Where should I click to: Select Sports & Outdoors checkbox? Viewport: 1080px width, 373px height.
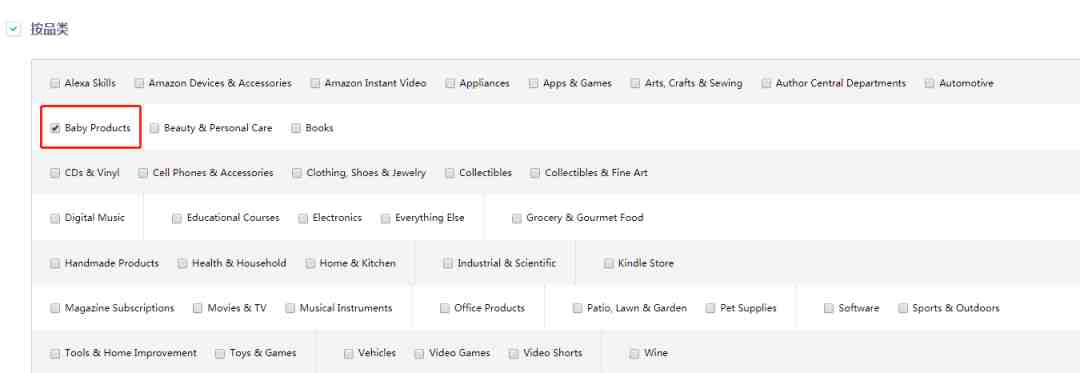click(903, 308)
